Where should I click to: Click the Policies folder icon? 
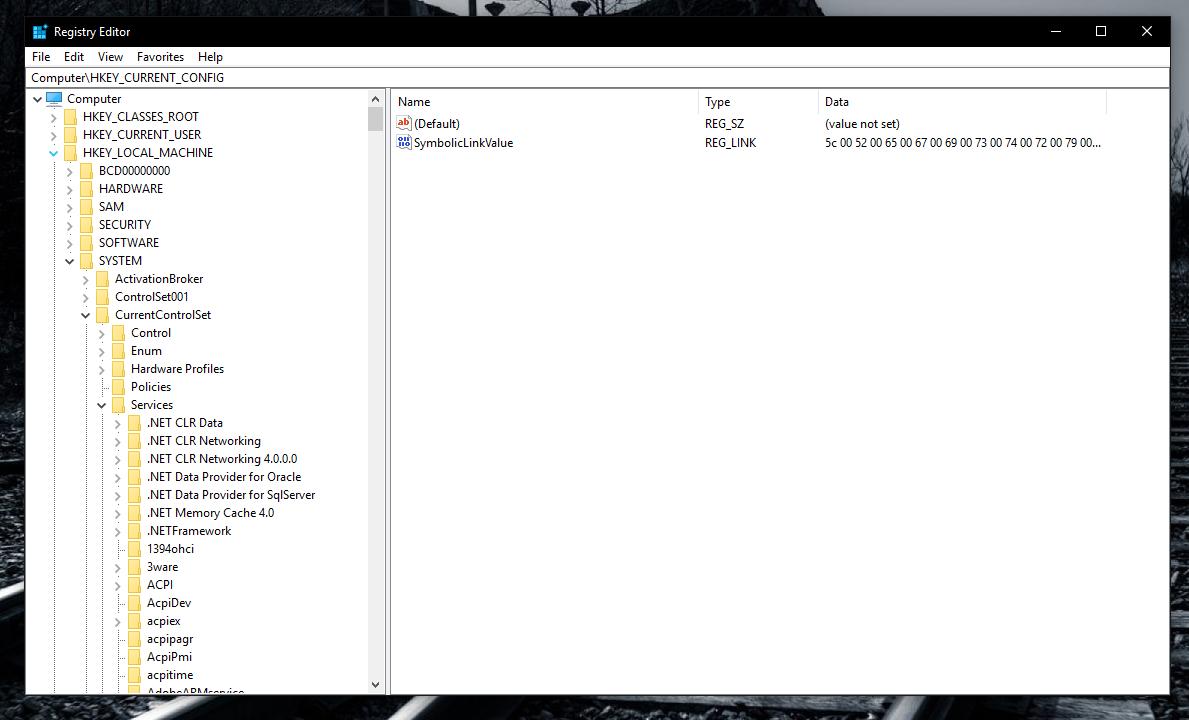click(118, 387)
